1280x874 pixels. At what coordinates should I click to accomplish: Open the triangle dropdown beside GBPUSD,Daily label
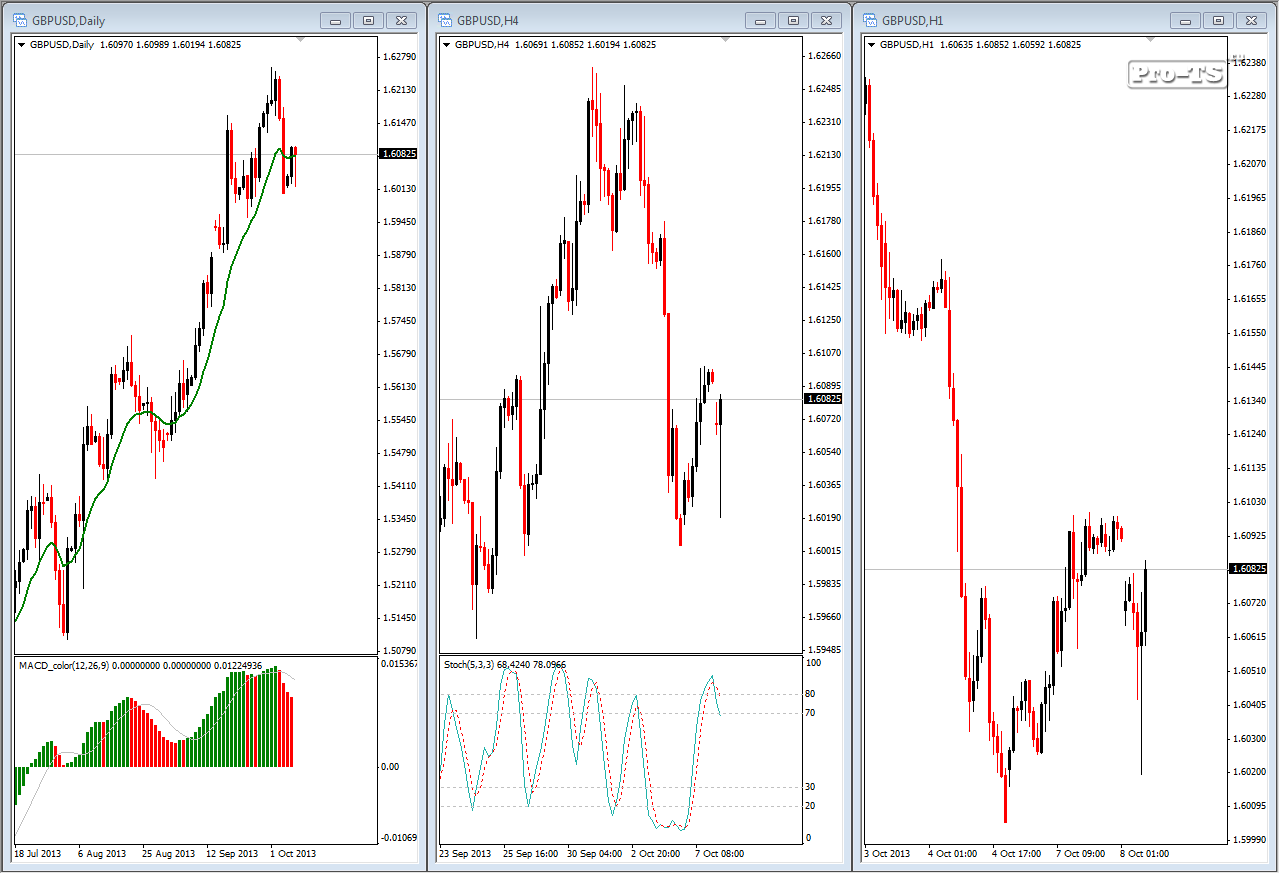[x=22, y=45]
